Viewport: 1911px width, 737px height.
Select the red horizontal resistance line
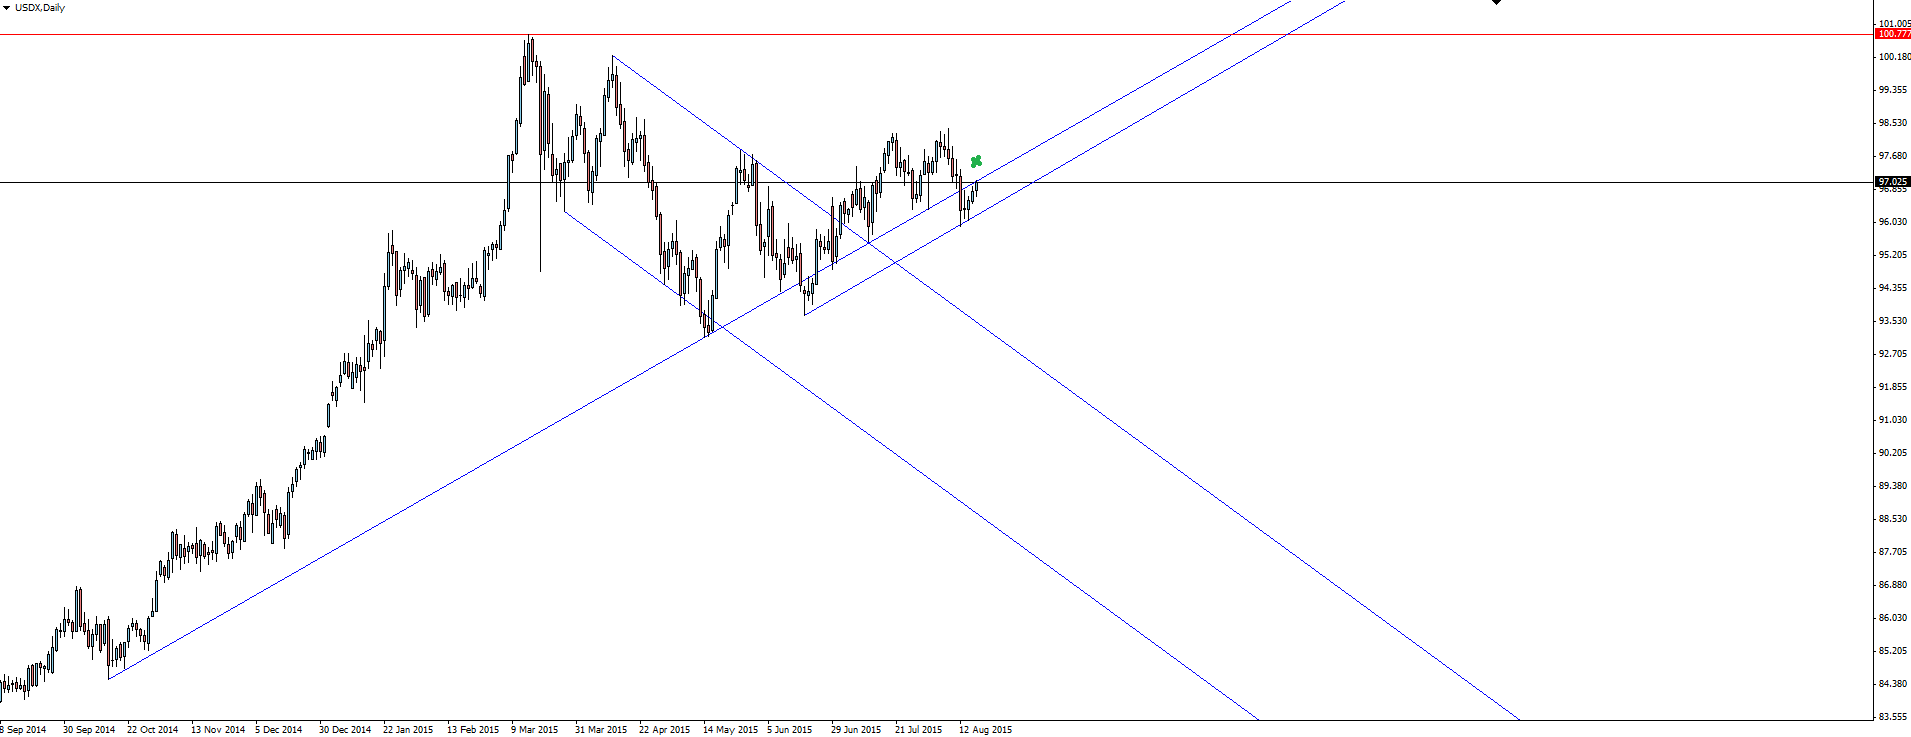point(935,35)
